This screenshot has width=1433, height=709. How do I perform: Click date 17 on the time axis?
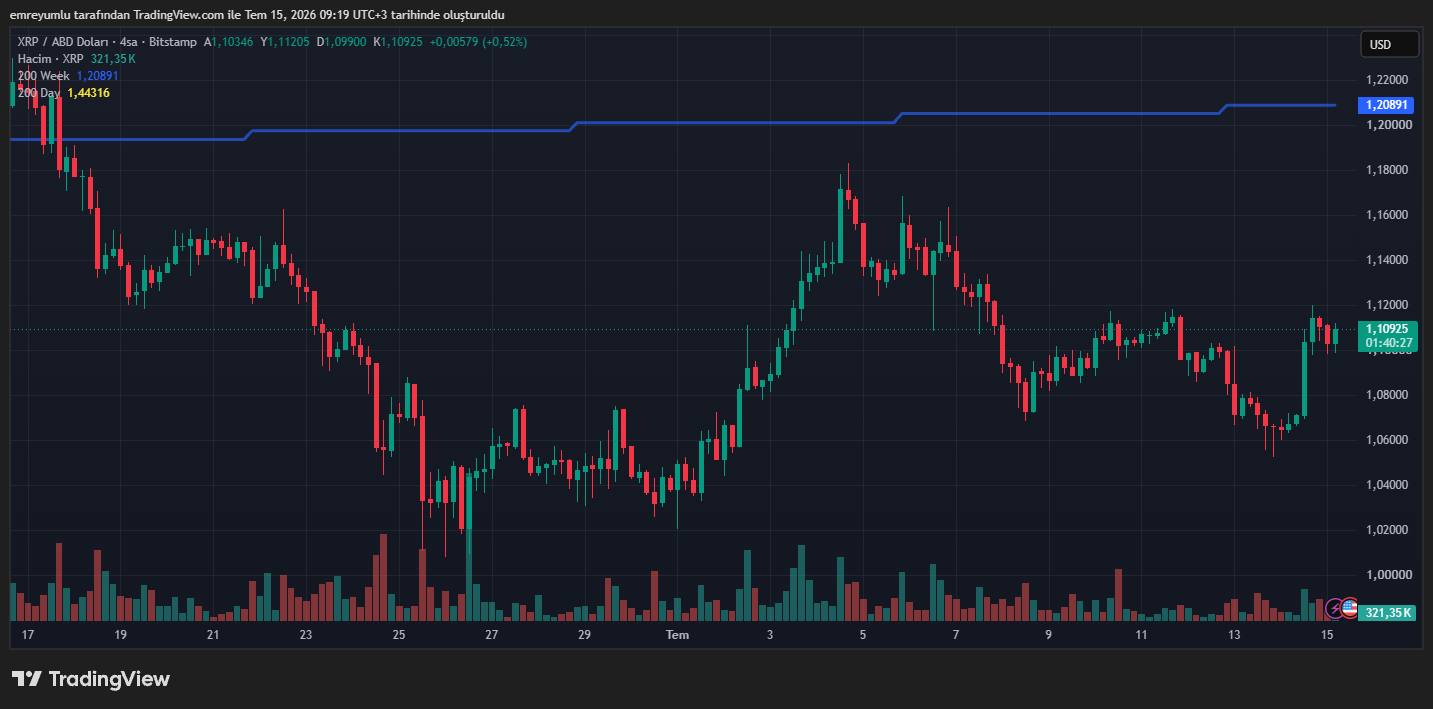pyautogui.click(x=28, y=635)
